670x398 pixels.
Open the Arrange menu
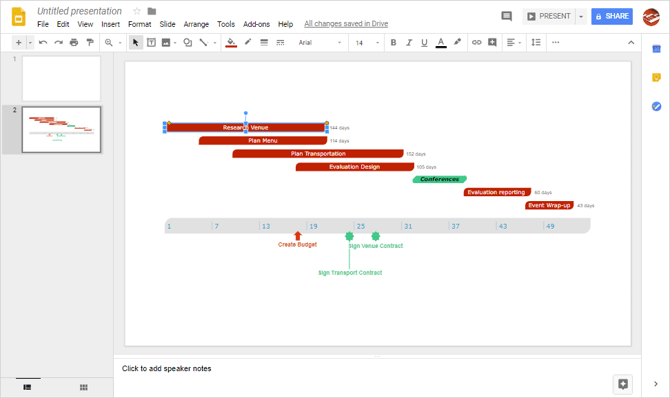196,24
